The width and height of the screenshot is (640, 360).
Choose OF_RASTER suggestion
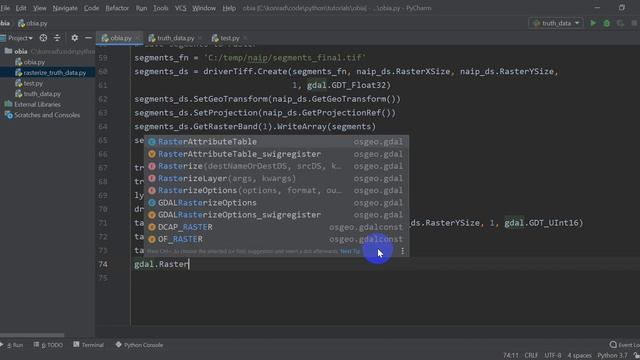[276, 239]
